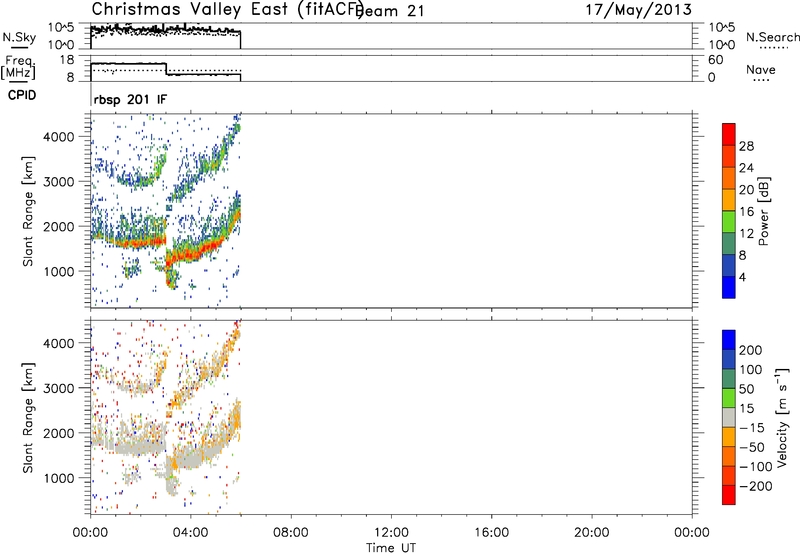Image resolution: width=800 pixels, height=554 pixels.
Task: Click the 'N.Sky' legend label
Action: pos(19,37)
